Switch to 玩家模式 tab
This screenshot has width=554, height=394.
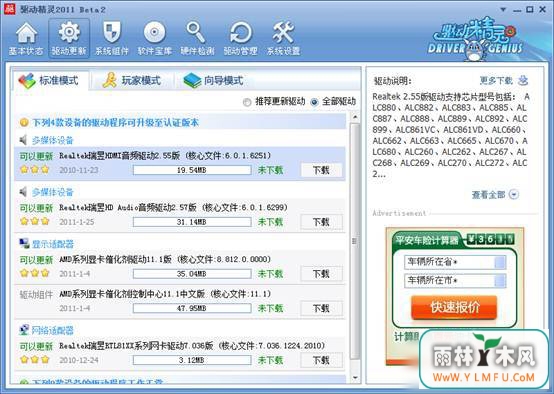[131, 81]
